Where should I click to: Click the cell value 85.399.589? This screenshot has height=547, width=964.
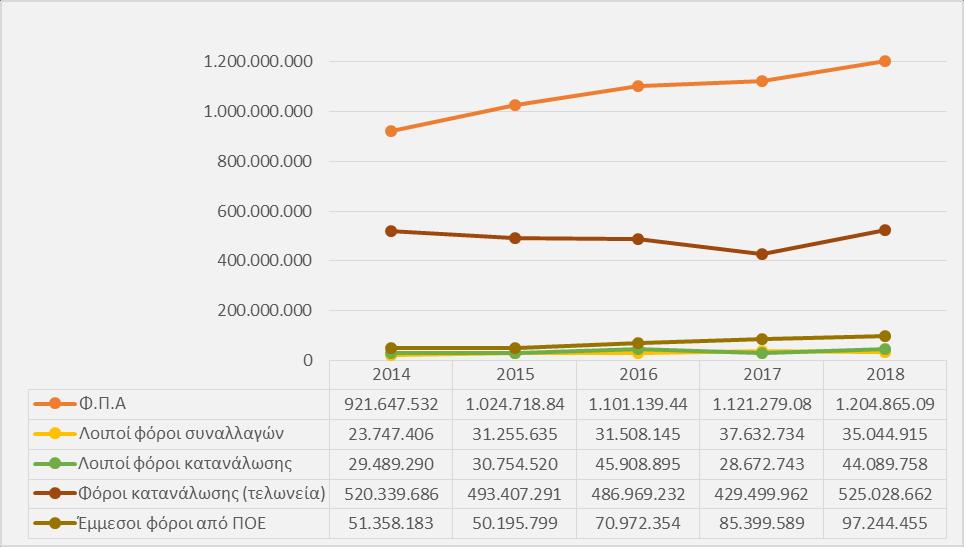762,524
